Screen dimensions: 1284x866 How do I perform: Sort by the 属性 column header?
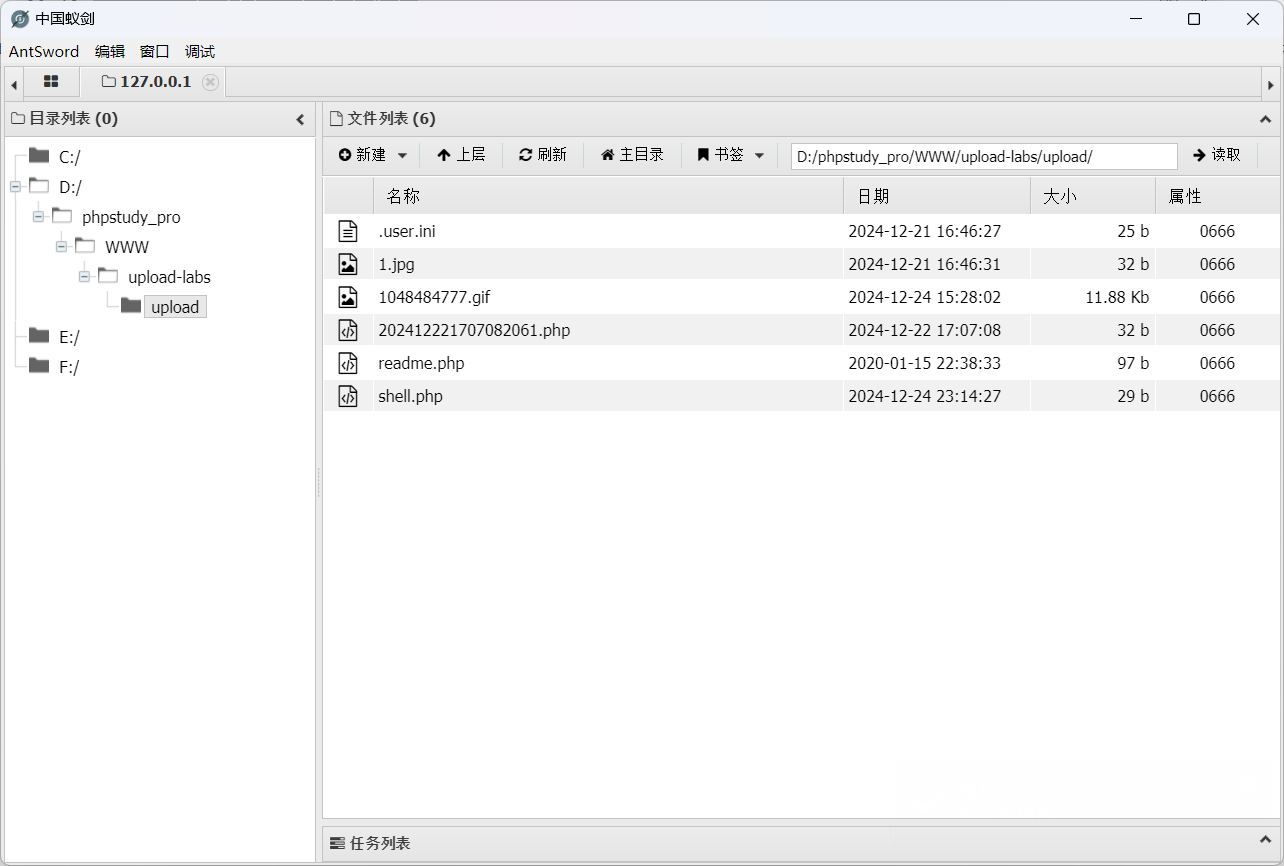[x=1217, y=196]
